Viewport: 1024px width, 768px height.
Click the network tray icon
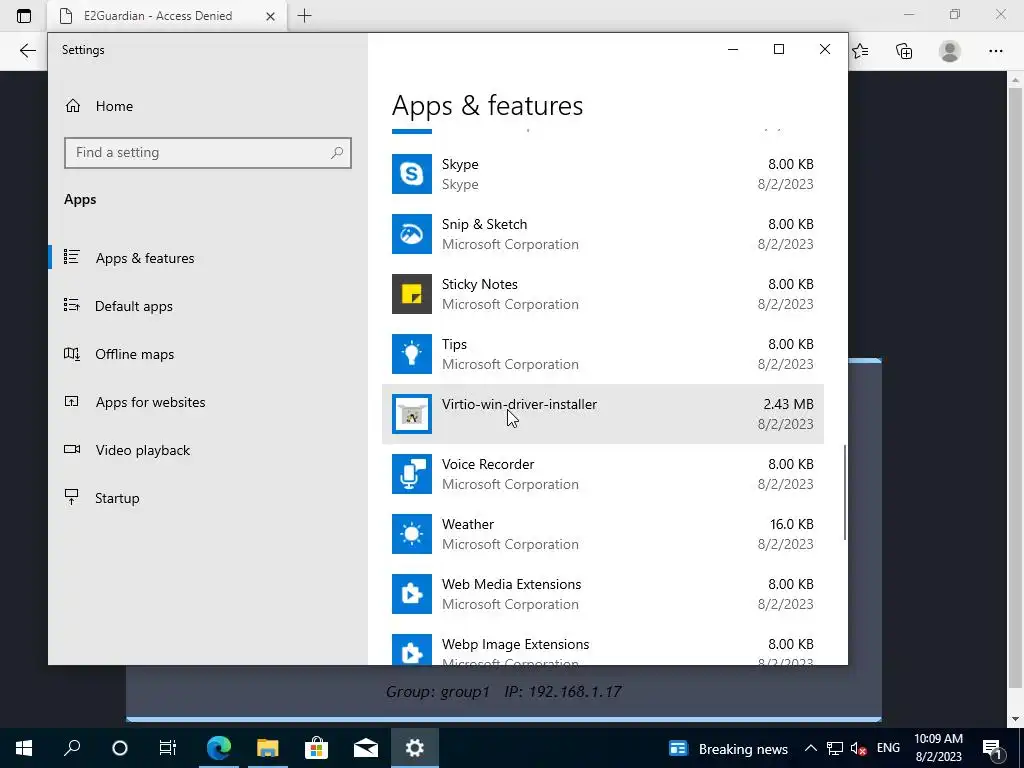[835, 748]
